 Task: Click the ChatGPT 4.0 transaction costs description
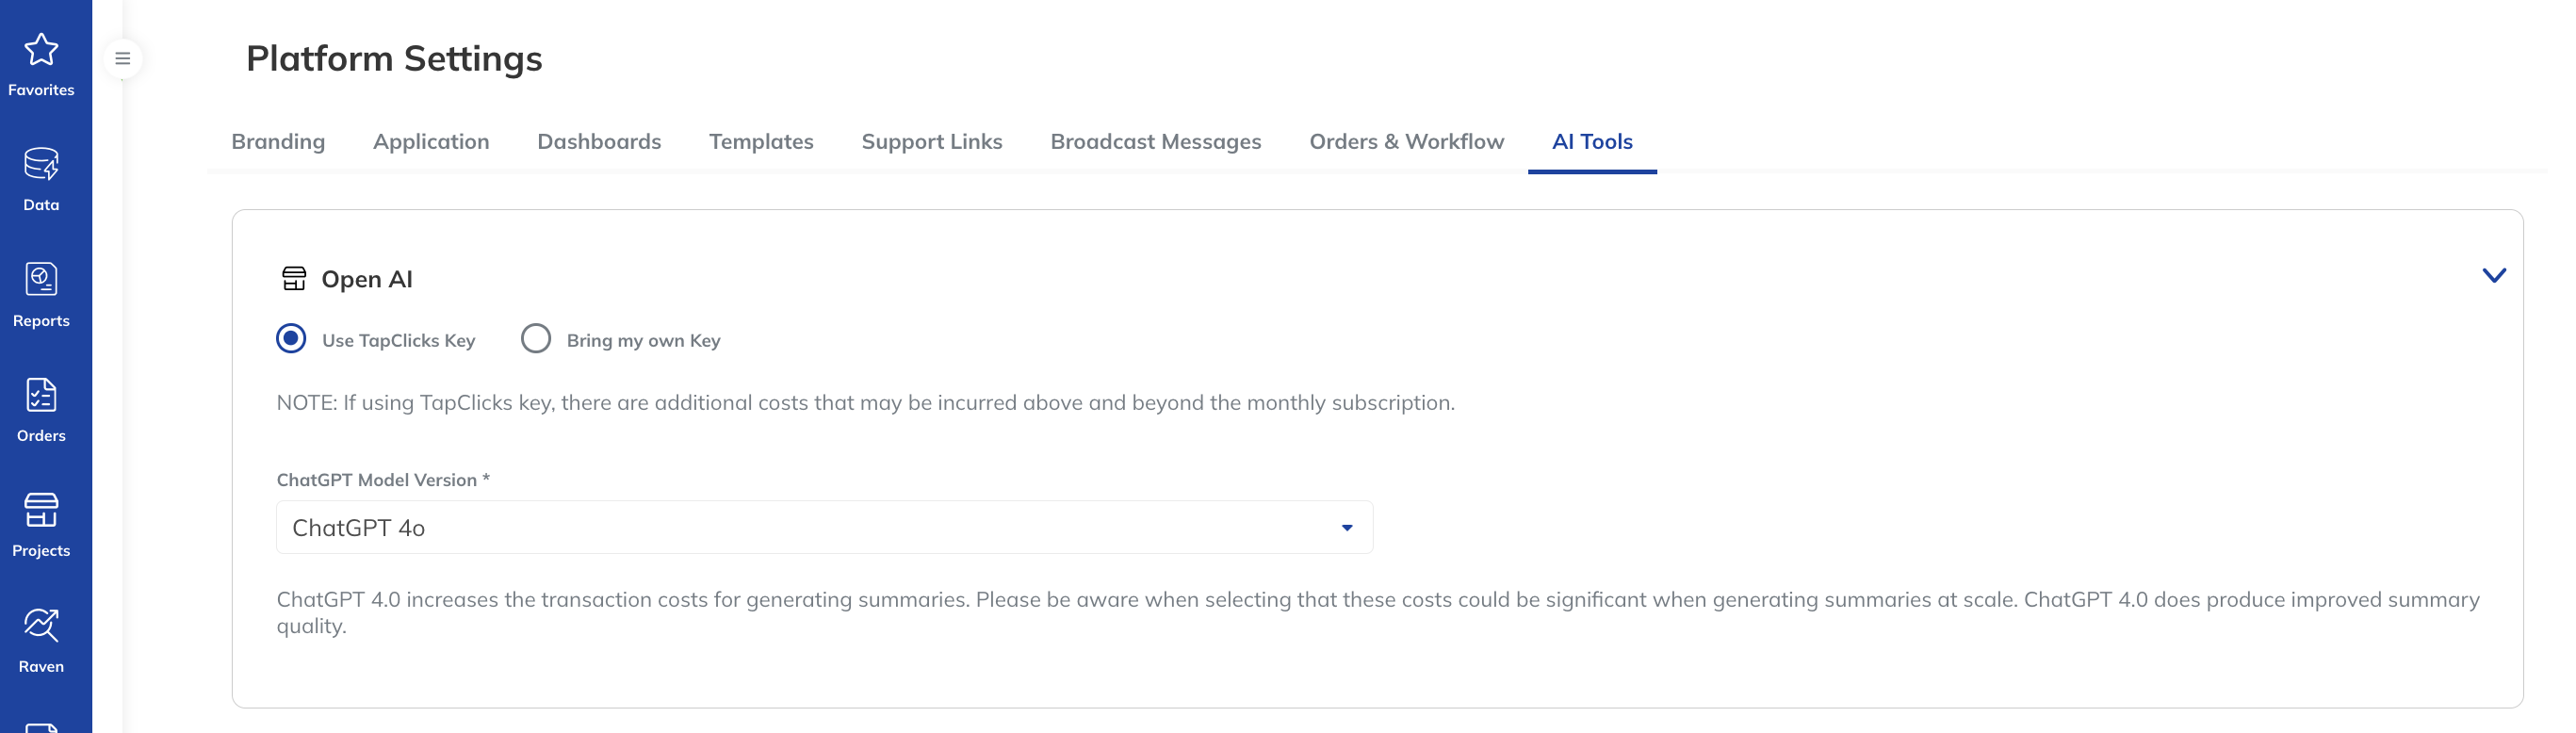click(x=1378, y=612)
